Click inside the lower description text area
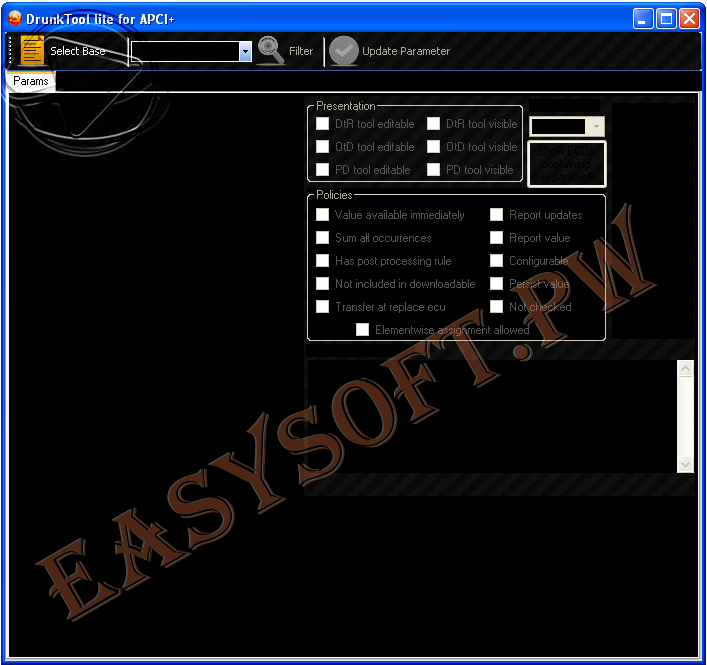The image size is (707, 665). click(492, 416)
